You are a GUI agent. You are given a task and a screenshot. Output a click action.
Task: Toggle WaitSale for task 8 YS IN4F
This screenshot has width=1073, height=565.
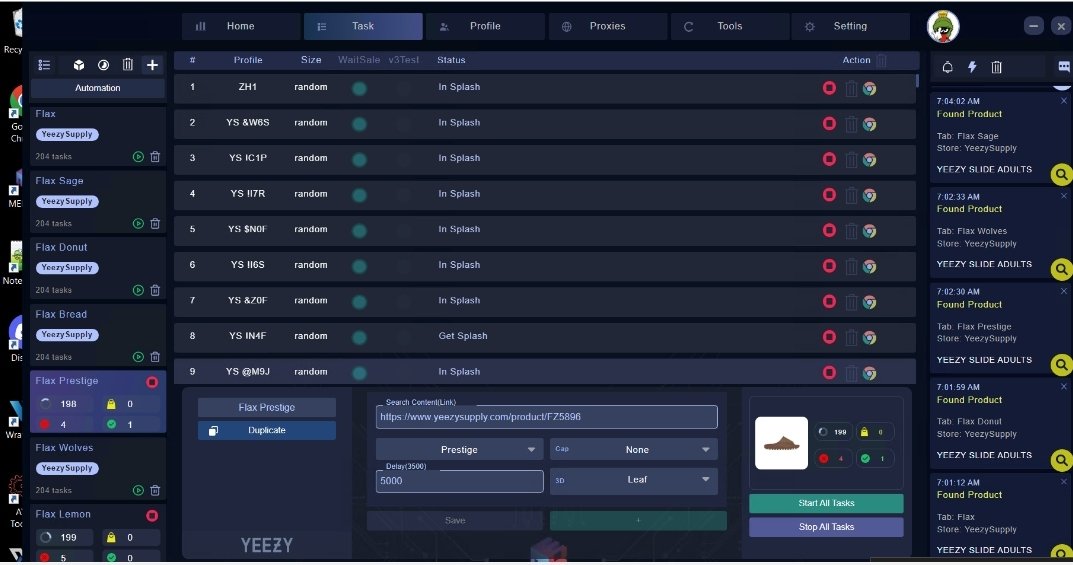click(359, 337)
